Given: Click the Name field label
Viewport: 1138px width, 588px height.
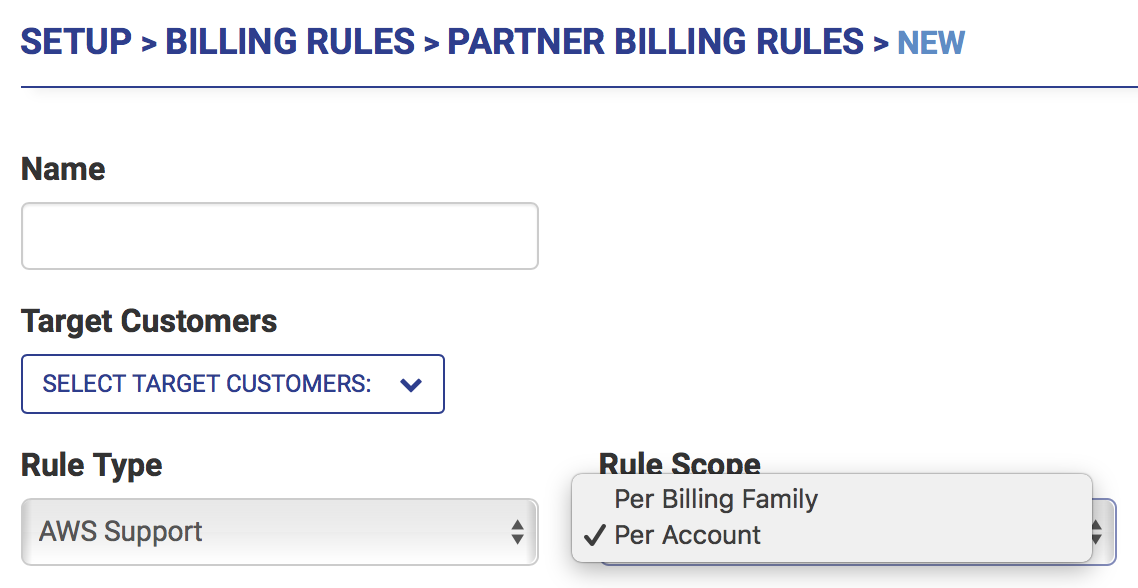Looking at the screenshot, I should point(63,169).
